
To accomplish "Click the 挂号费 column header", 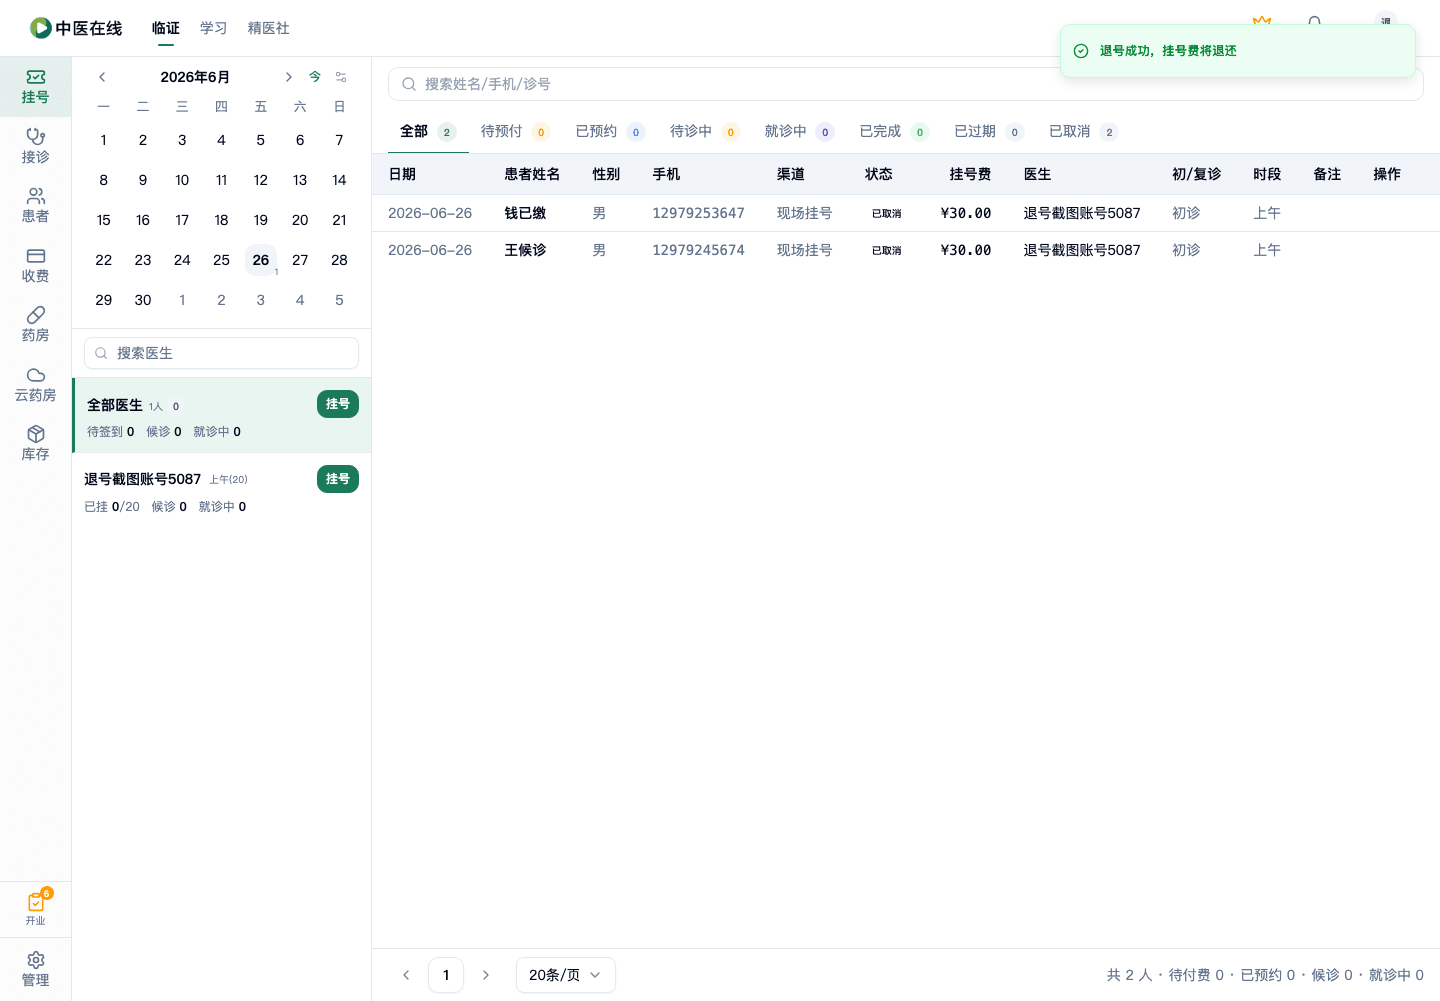I will pos(970,174).
